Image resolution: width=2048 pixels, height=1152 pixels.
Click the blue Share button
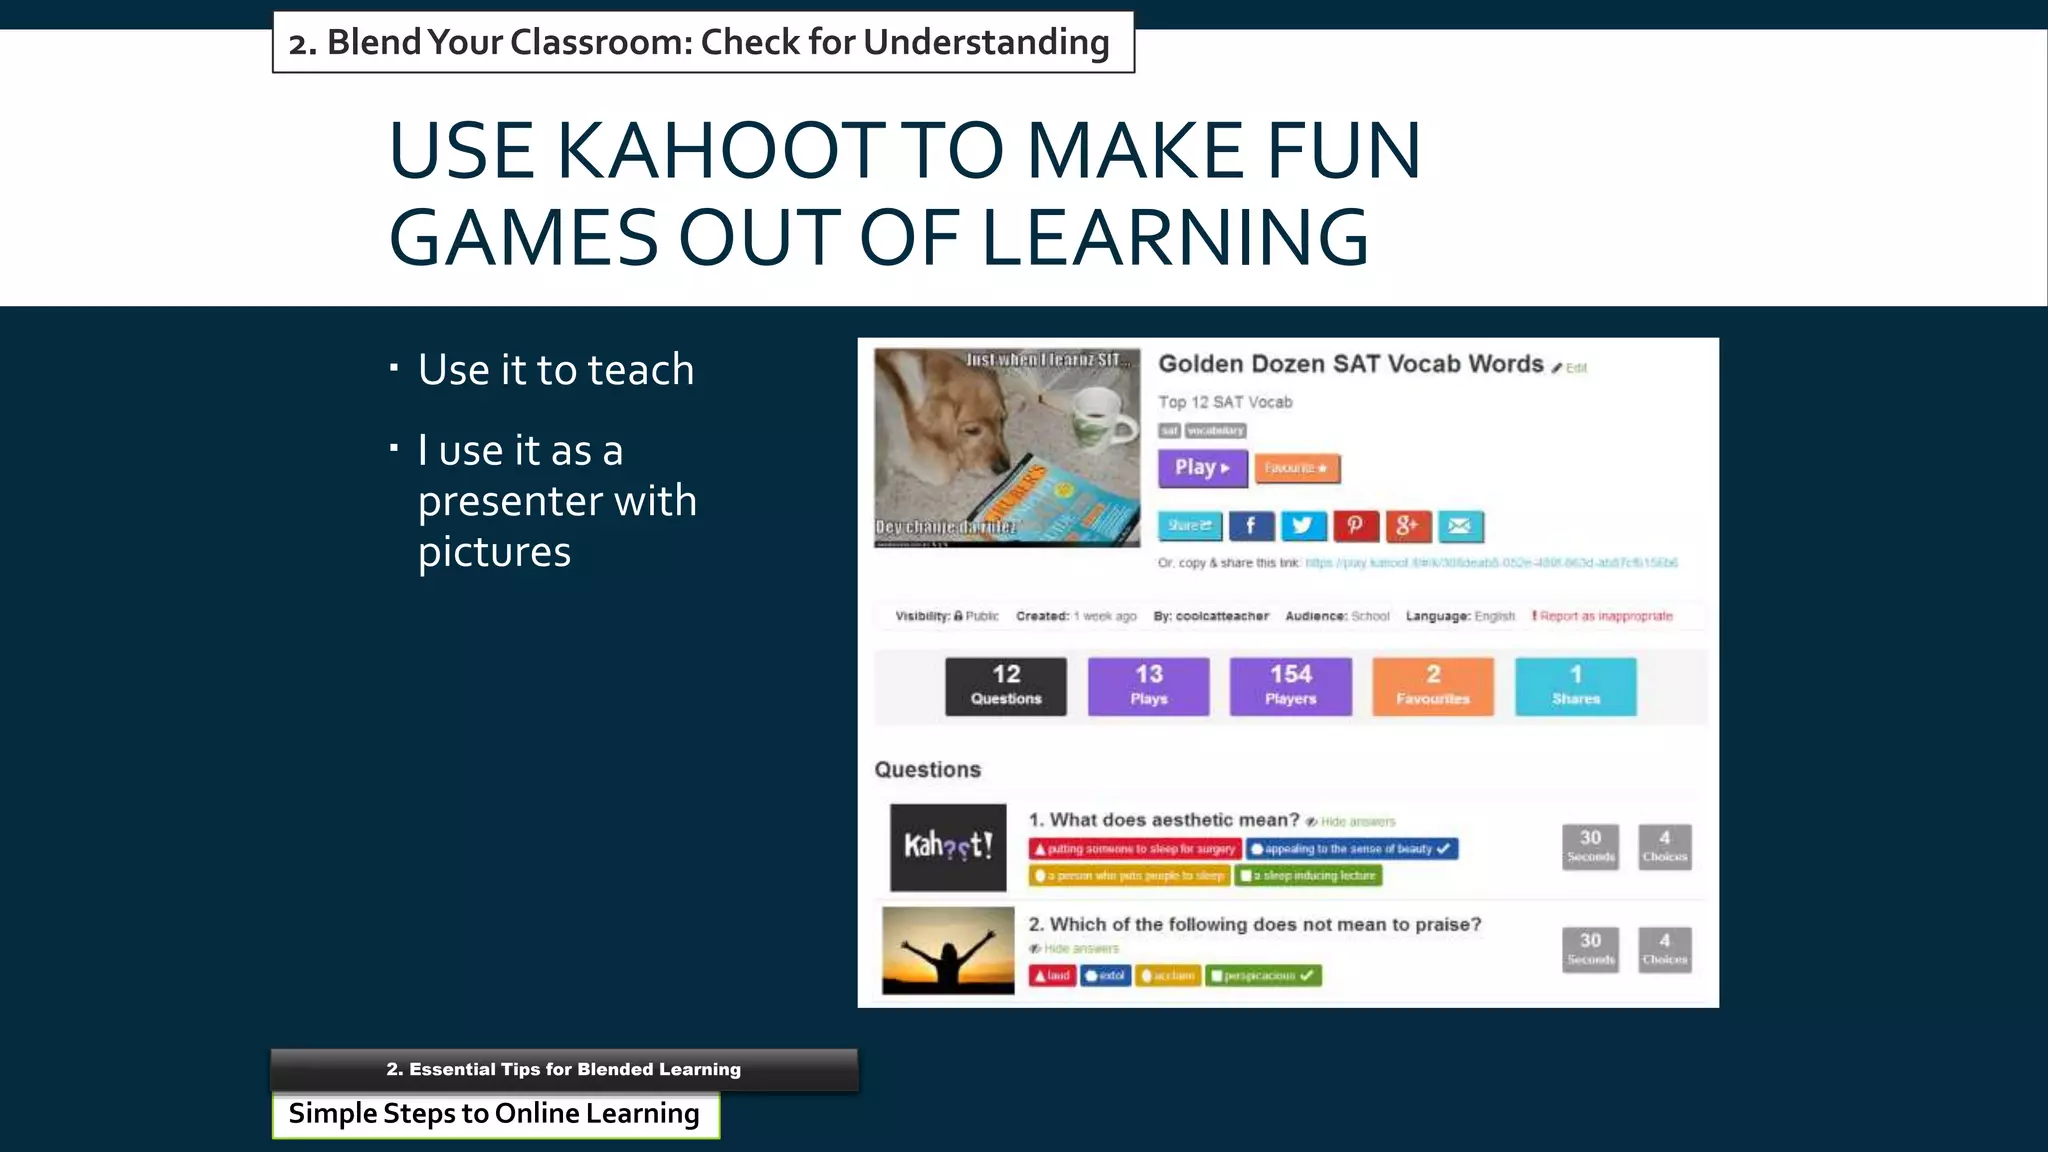1189,526
